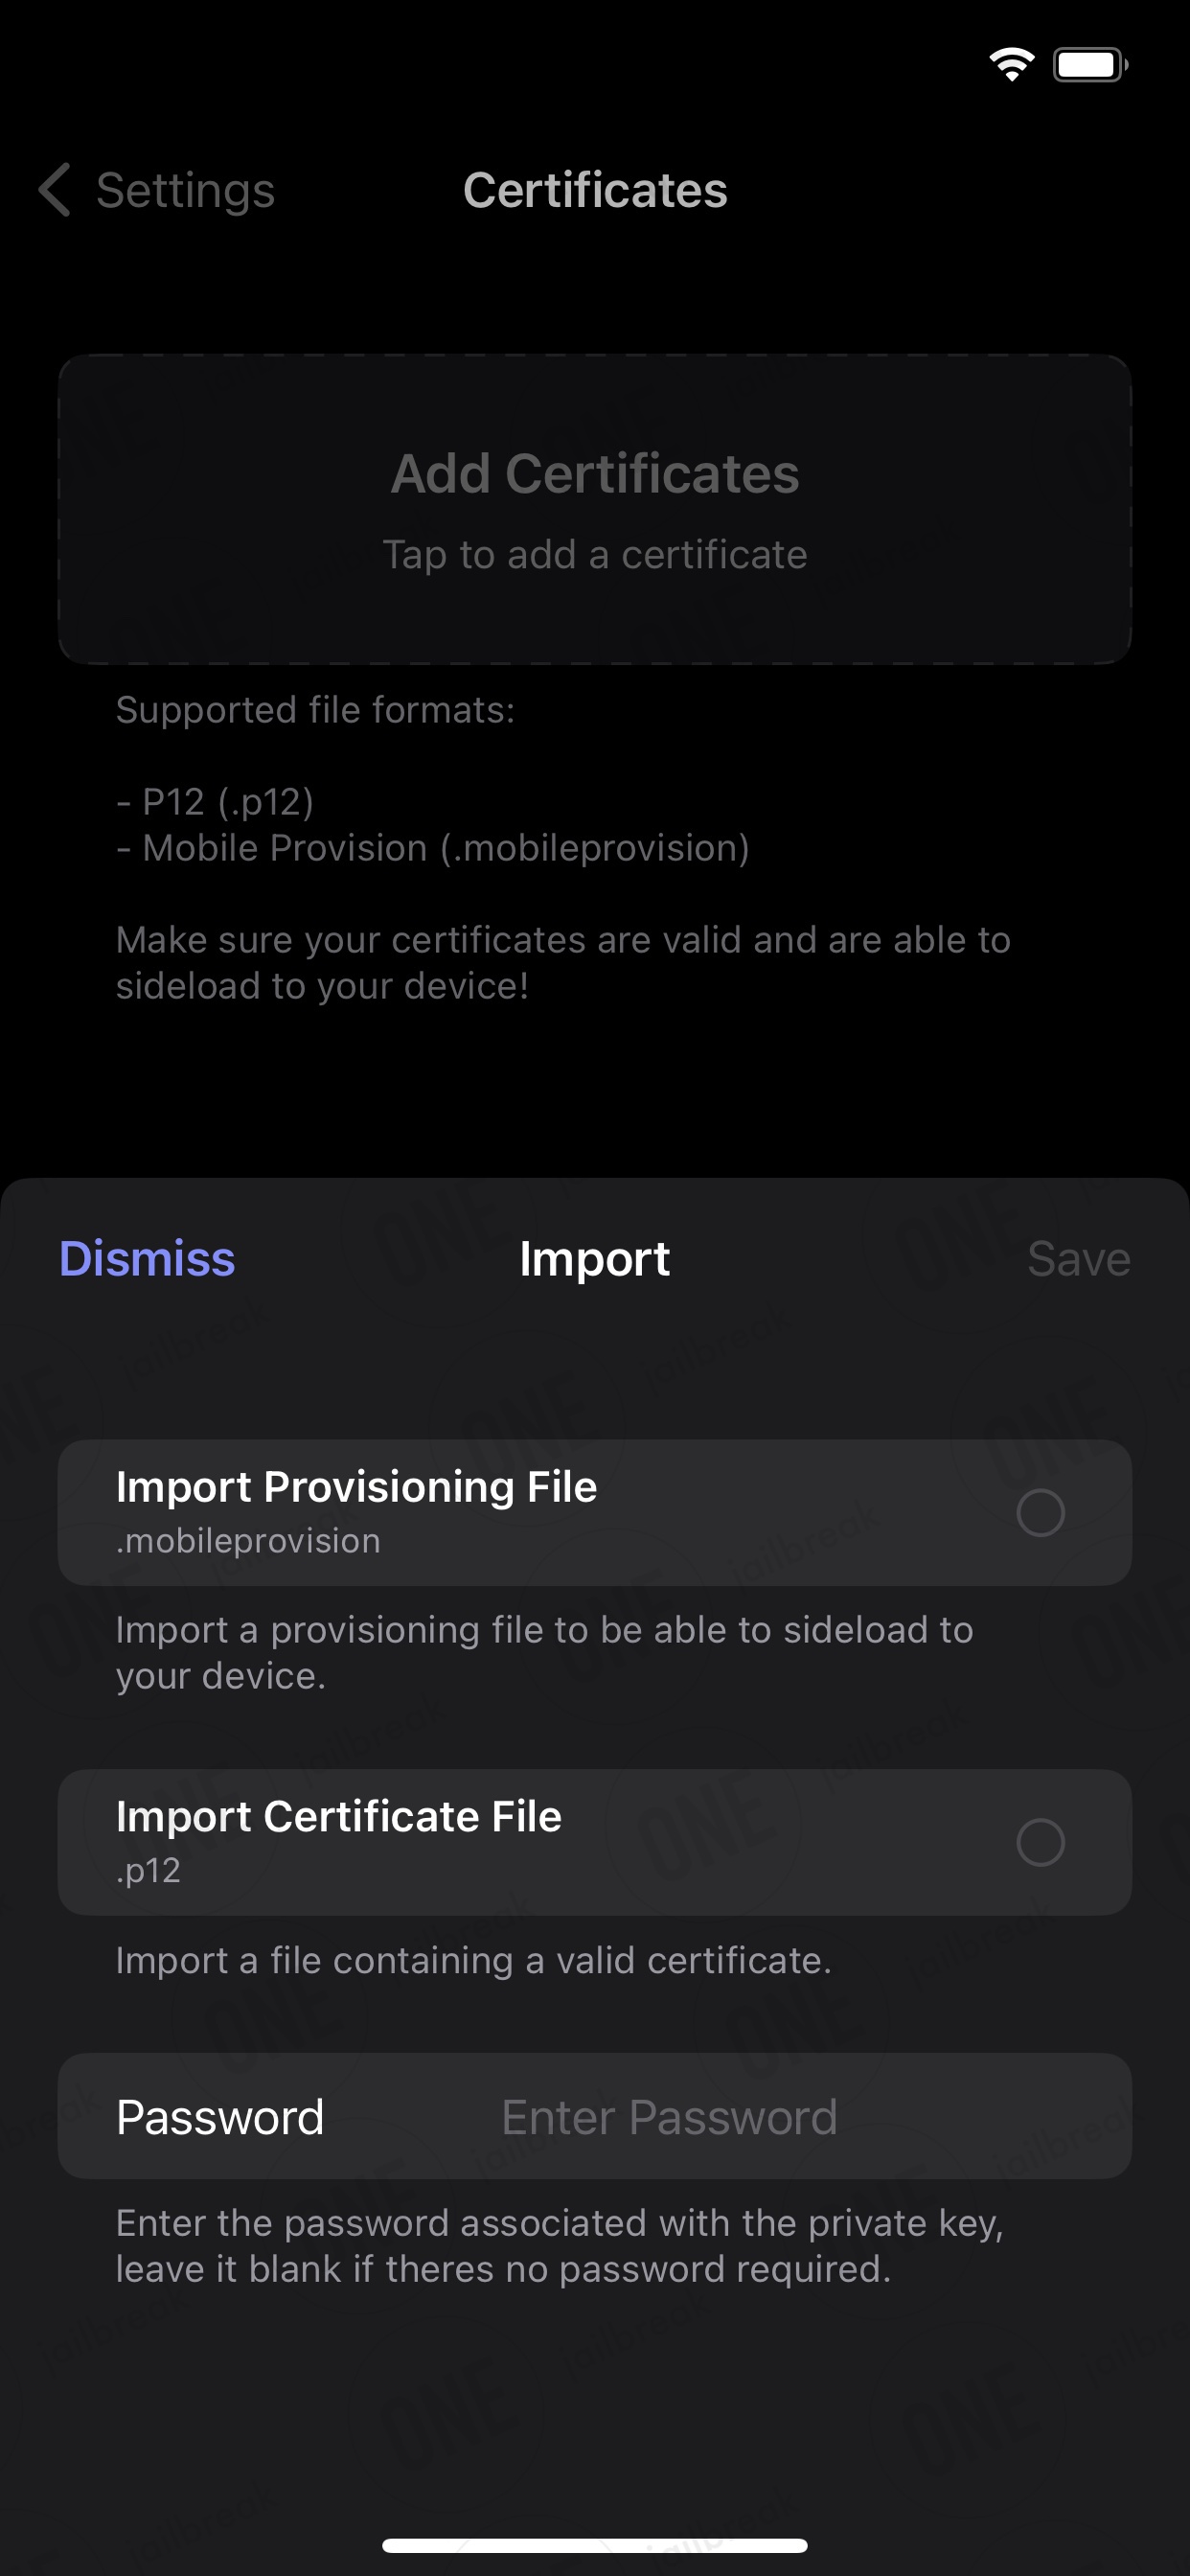Tap the Supported file formats text
The width and height of the screenshot is (1190, 2576).
pyautogui.click(x=315, y=710)
